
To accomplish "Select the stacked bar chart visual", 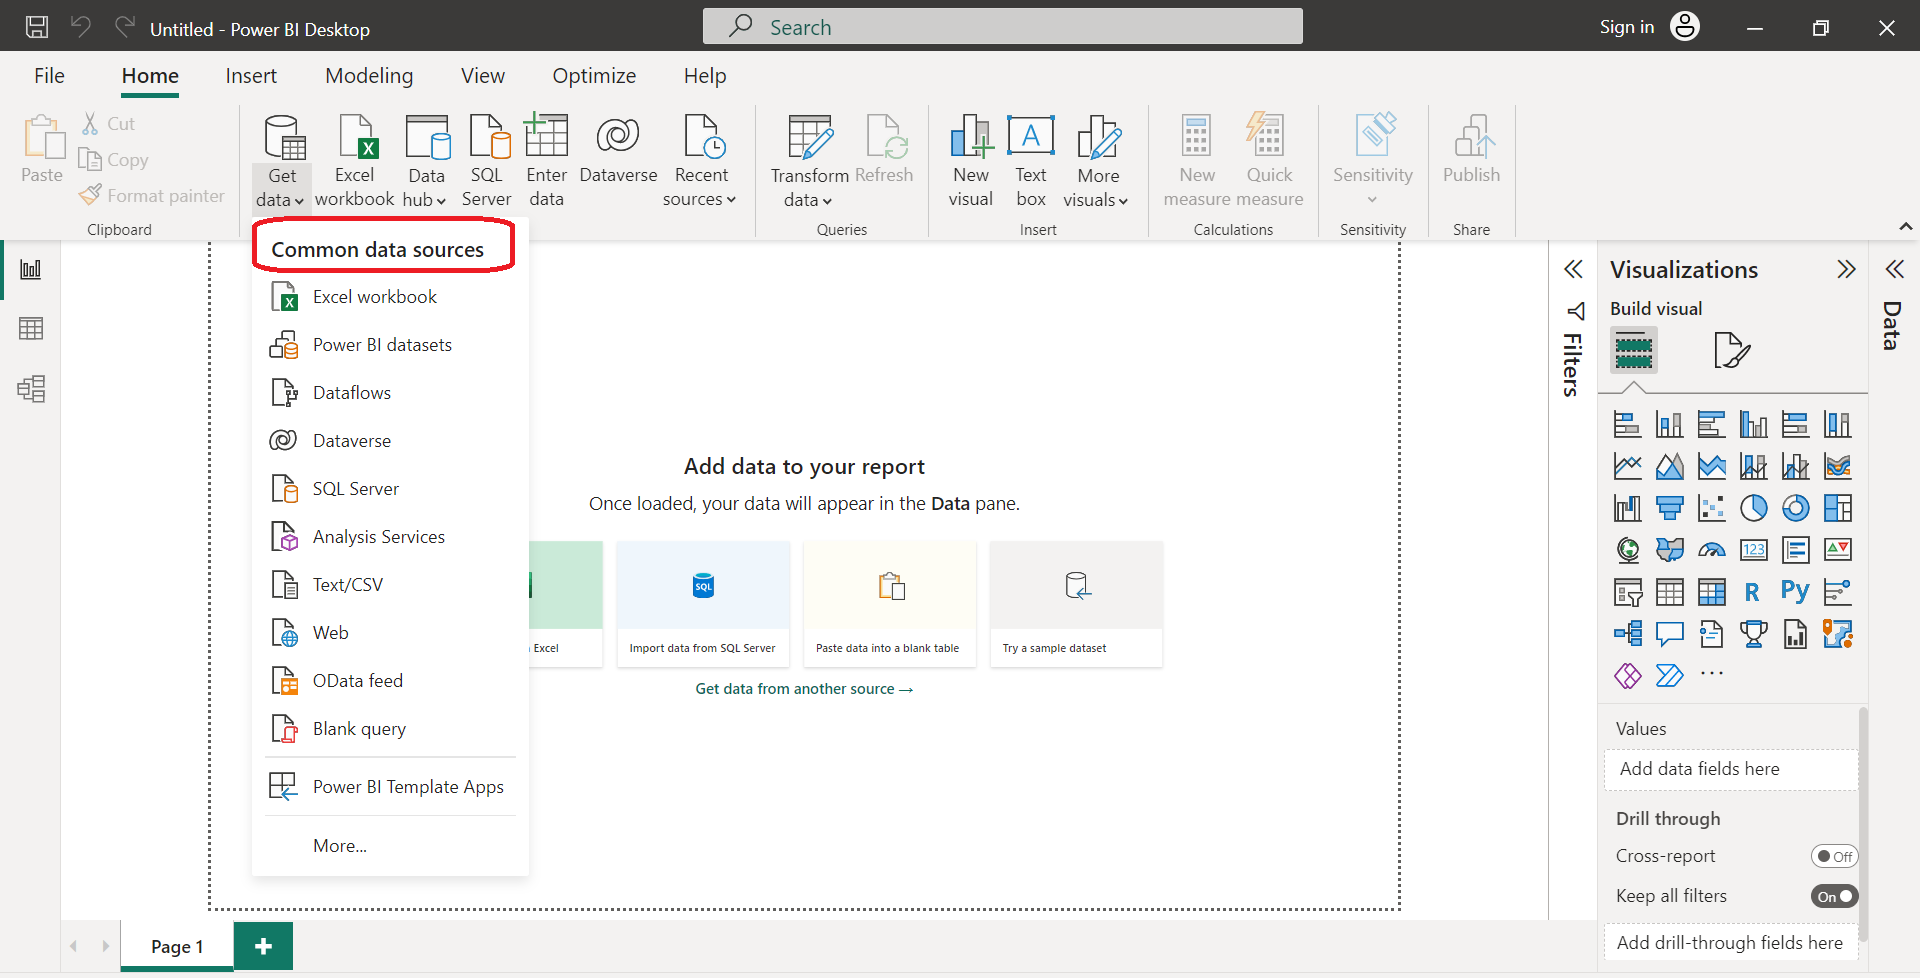I will (1628, 424).
